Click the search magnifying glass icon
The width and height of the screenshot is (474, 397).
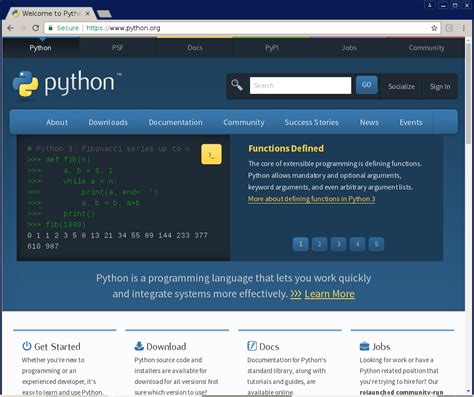(237, 85)
